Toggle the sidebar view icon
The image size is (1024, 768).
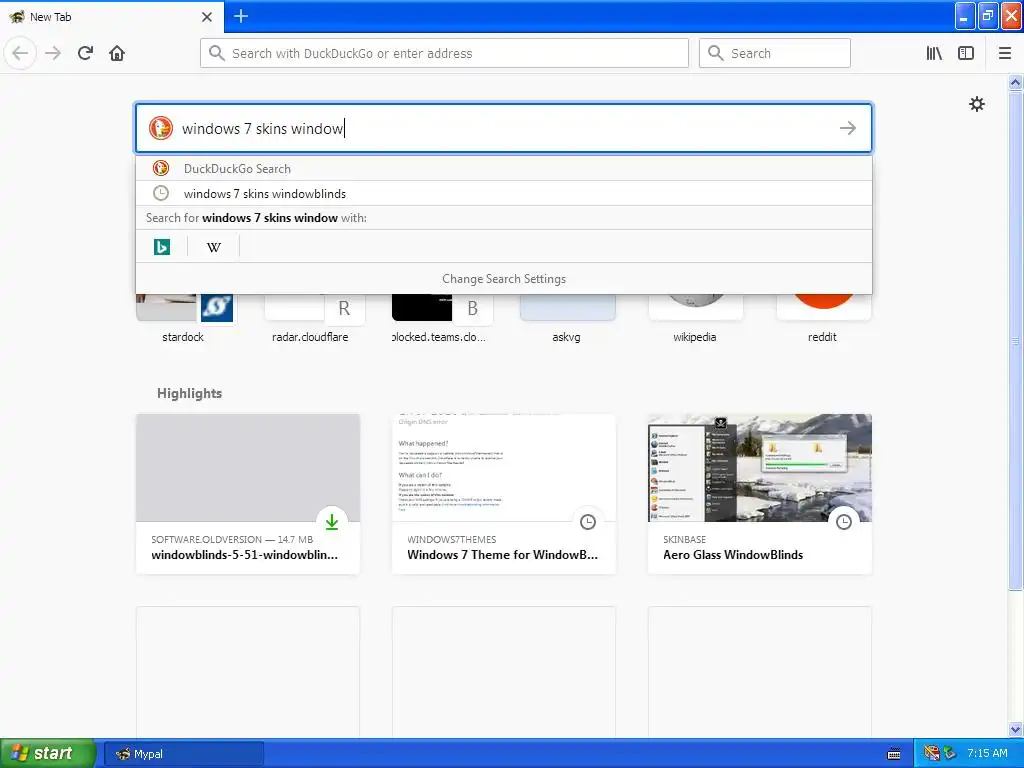966,54
